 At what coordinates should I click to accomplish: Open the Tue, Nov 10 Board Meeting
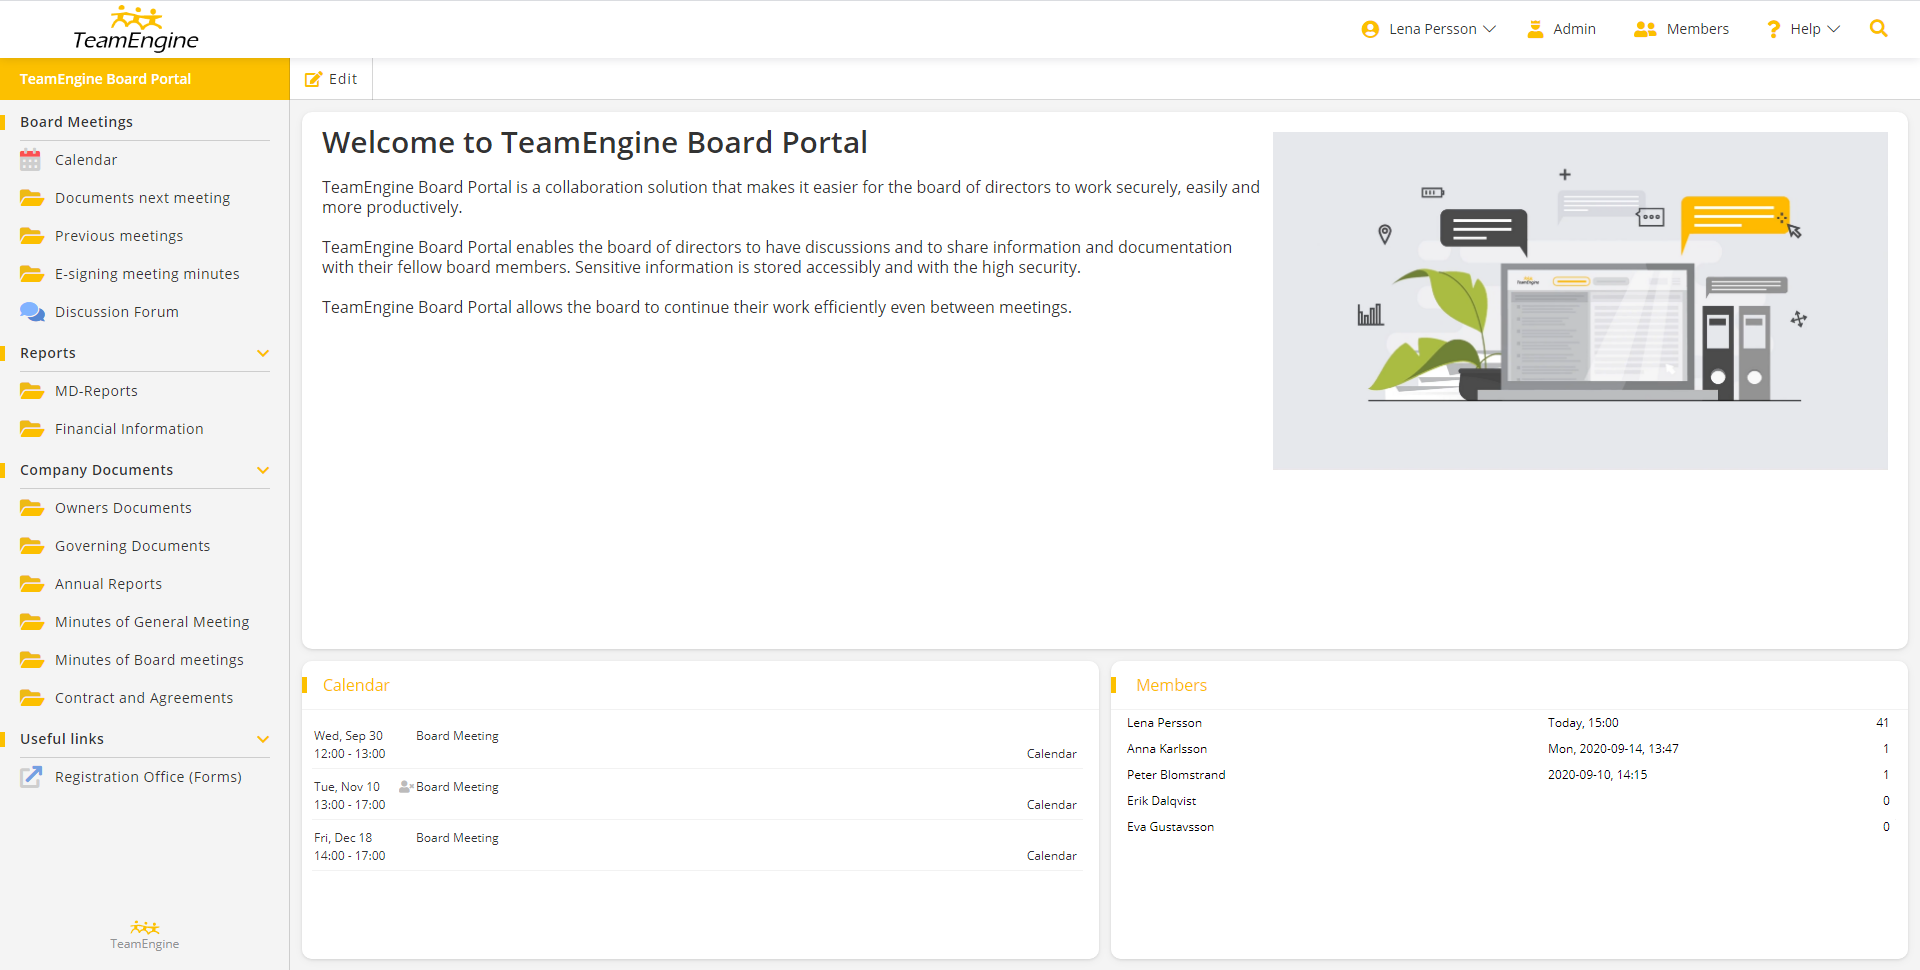(457, 787)
